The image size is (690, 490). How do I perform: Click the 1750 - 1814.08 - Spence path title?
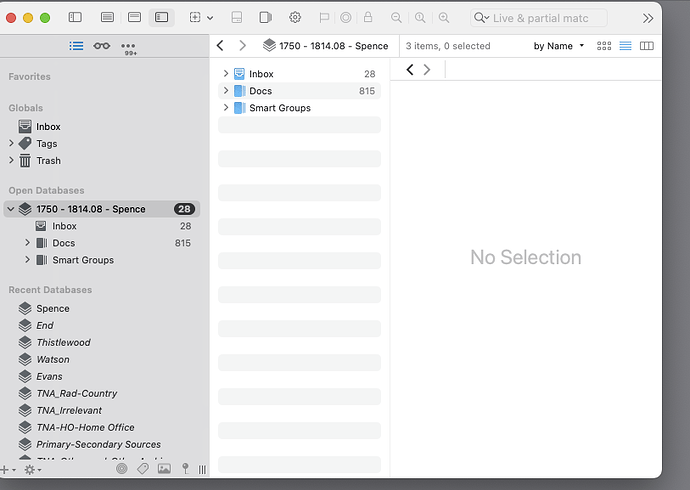point(326,46)
